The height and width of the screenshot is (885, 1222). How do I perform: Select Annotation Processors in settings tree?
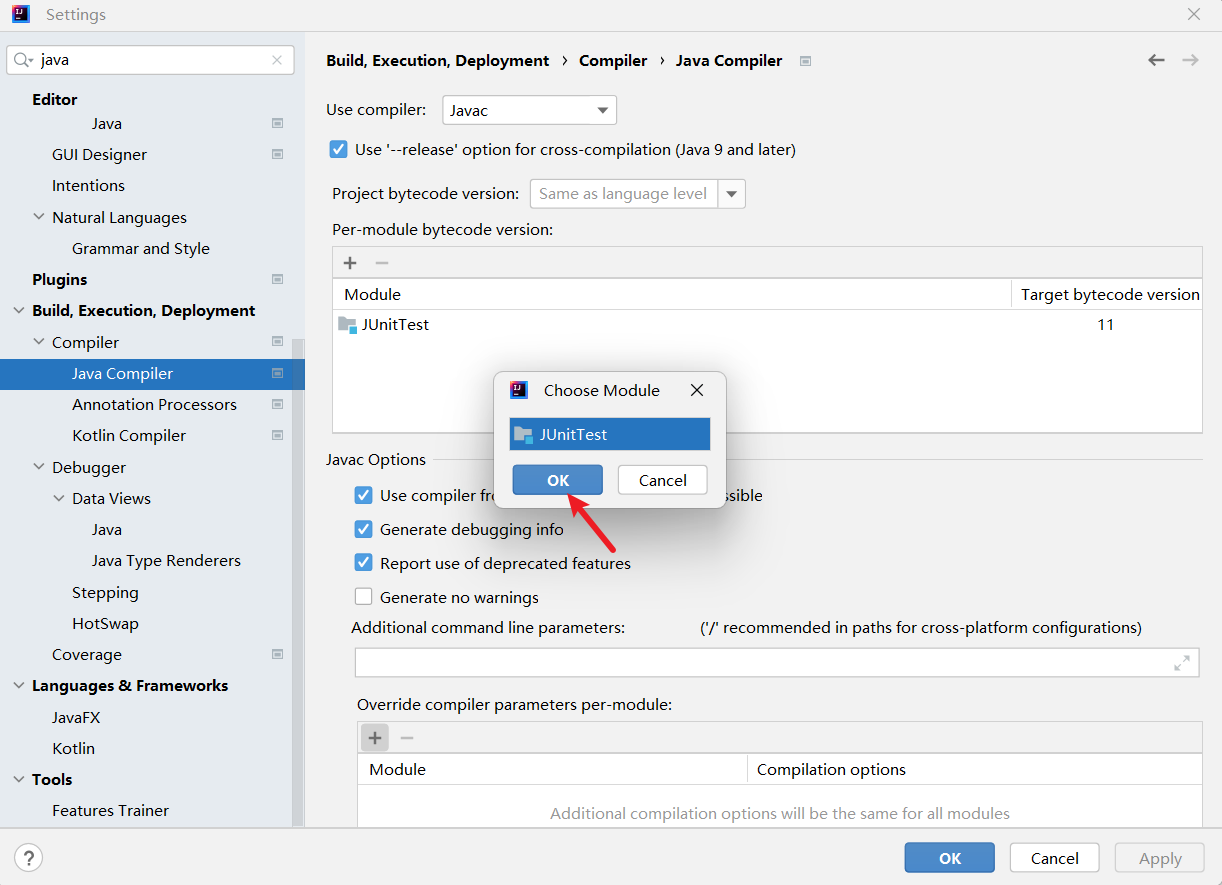tap(154, 404)
